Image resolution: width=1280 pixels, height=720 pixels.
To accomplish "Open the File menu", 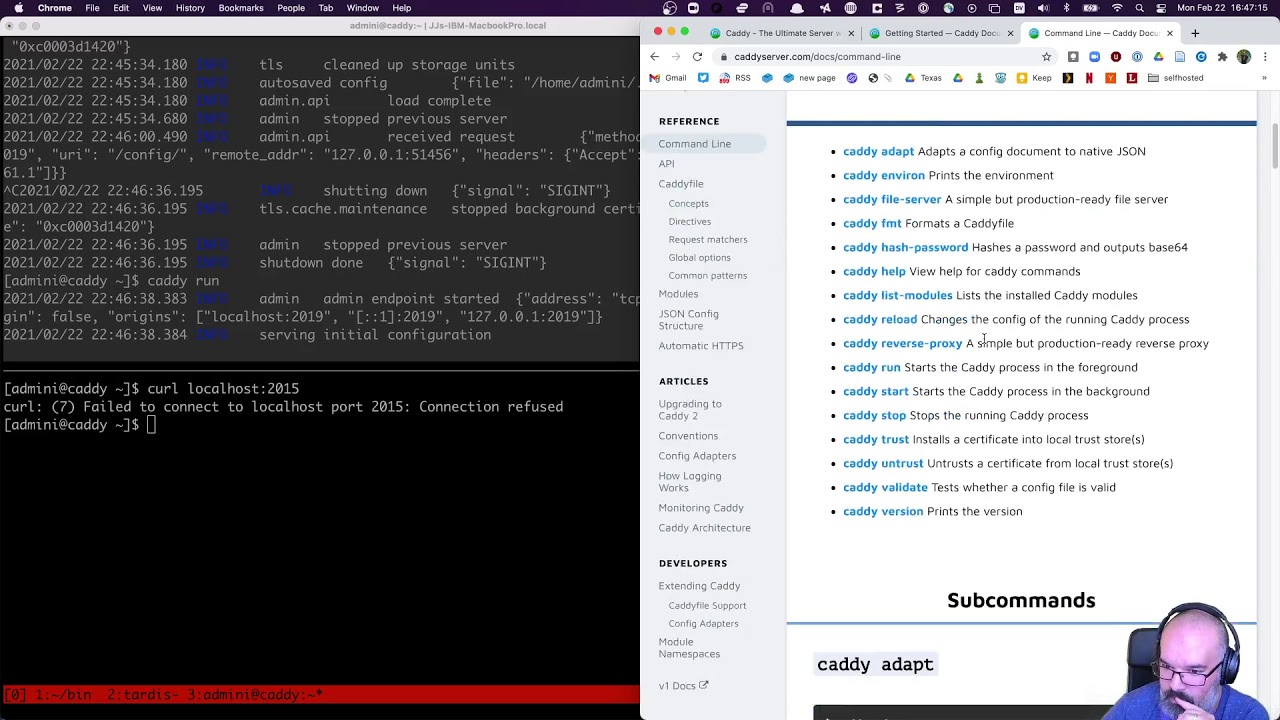I will tap(92, 8).
